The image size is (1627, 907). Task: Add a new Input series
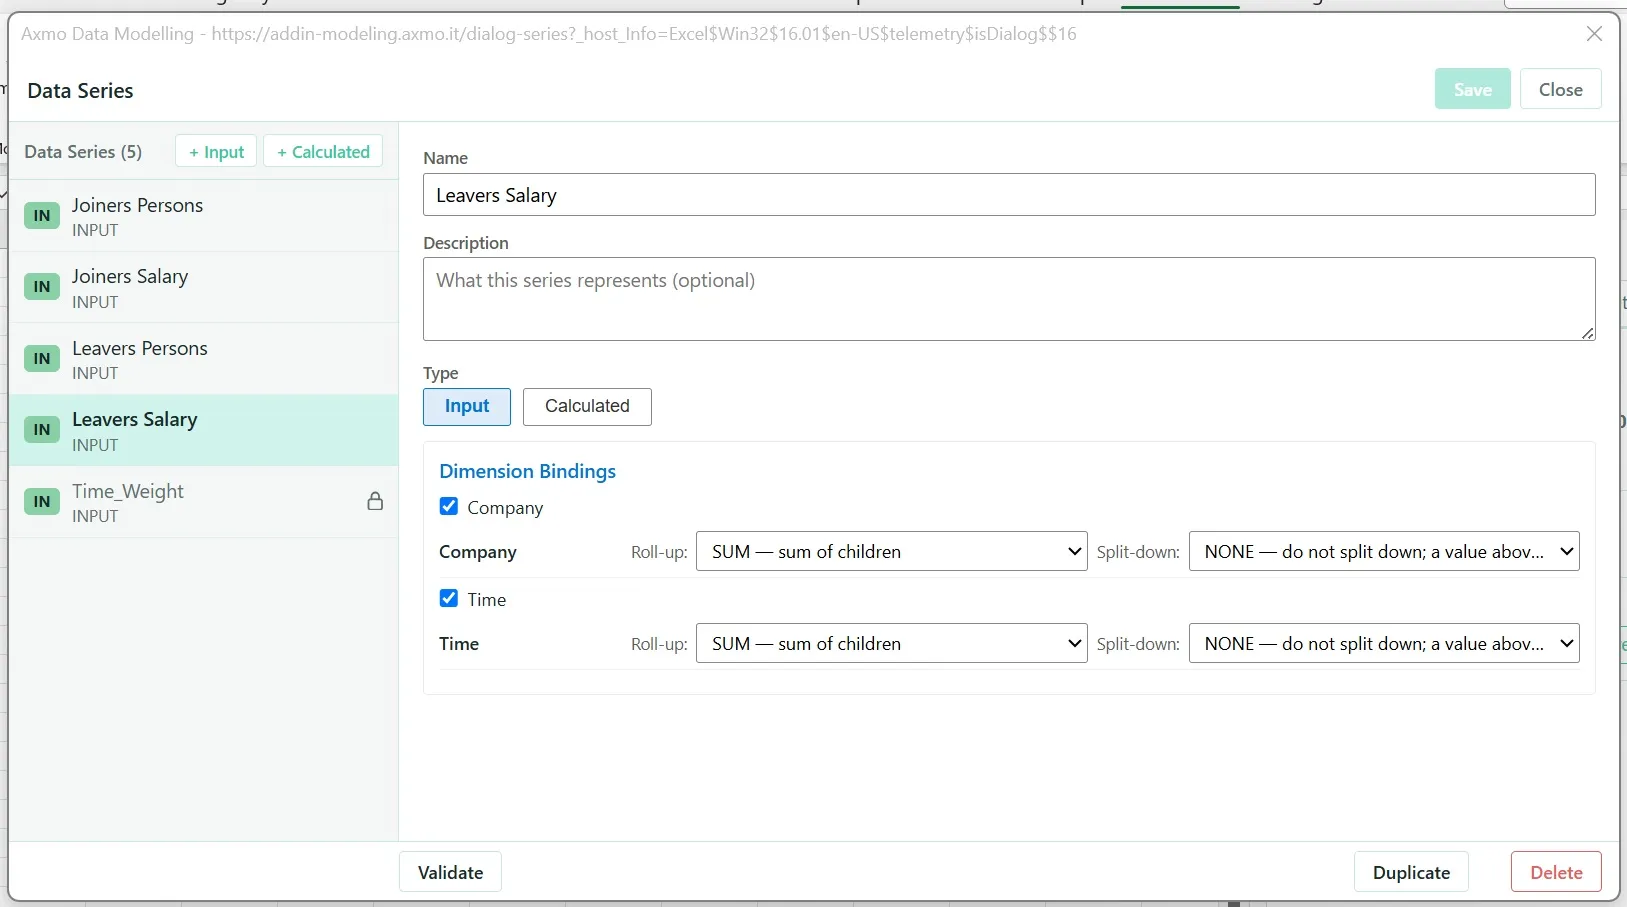[x=216, y=152]
